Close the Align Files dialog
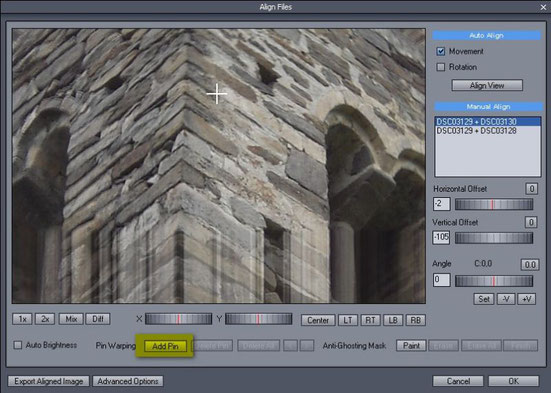Image resolution: width=551 pixels, height=393 pixels. click(543, 7)
